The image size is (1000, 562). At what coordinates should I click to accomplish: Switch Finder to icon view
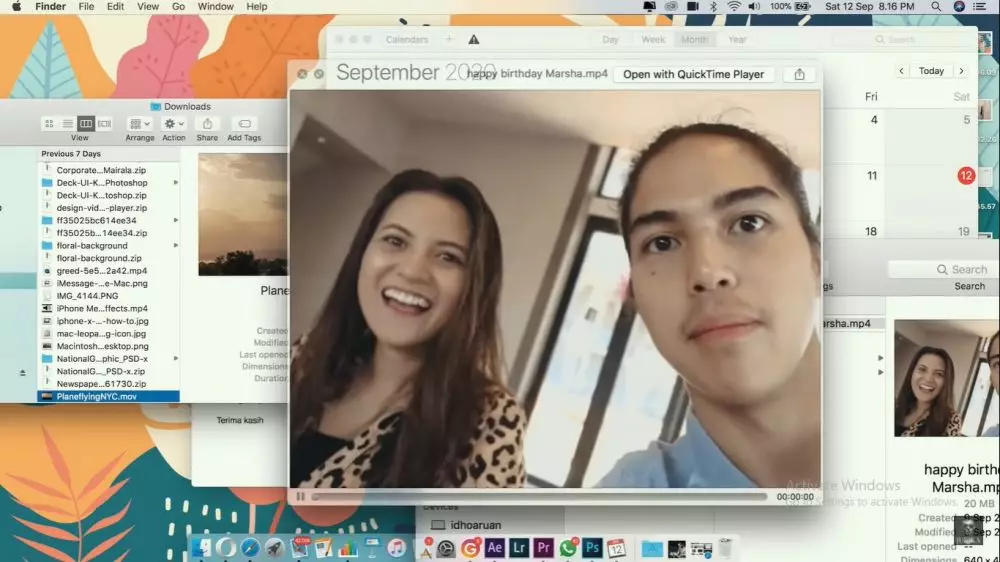[49, 124]
